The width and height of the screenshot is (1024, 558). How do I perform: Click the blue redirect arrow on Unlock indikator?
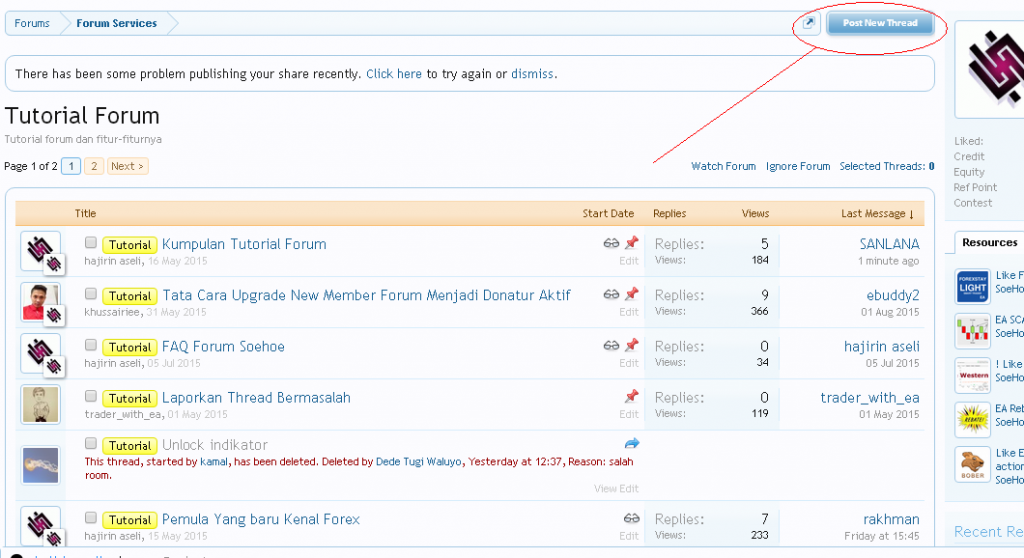click(631, 443)
